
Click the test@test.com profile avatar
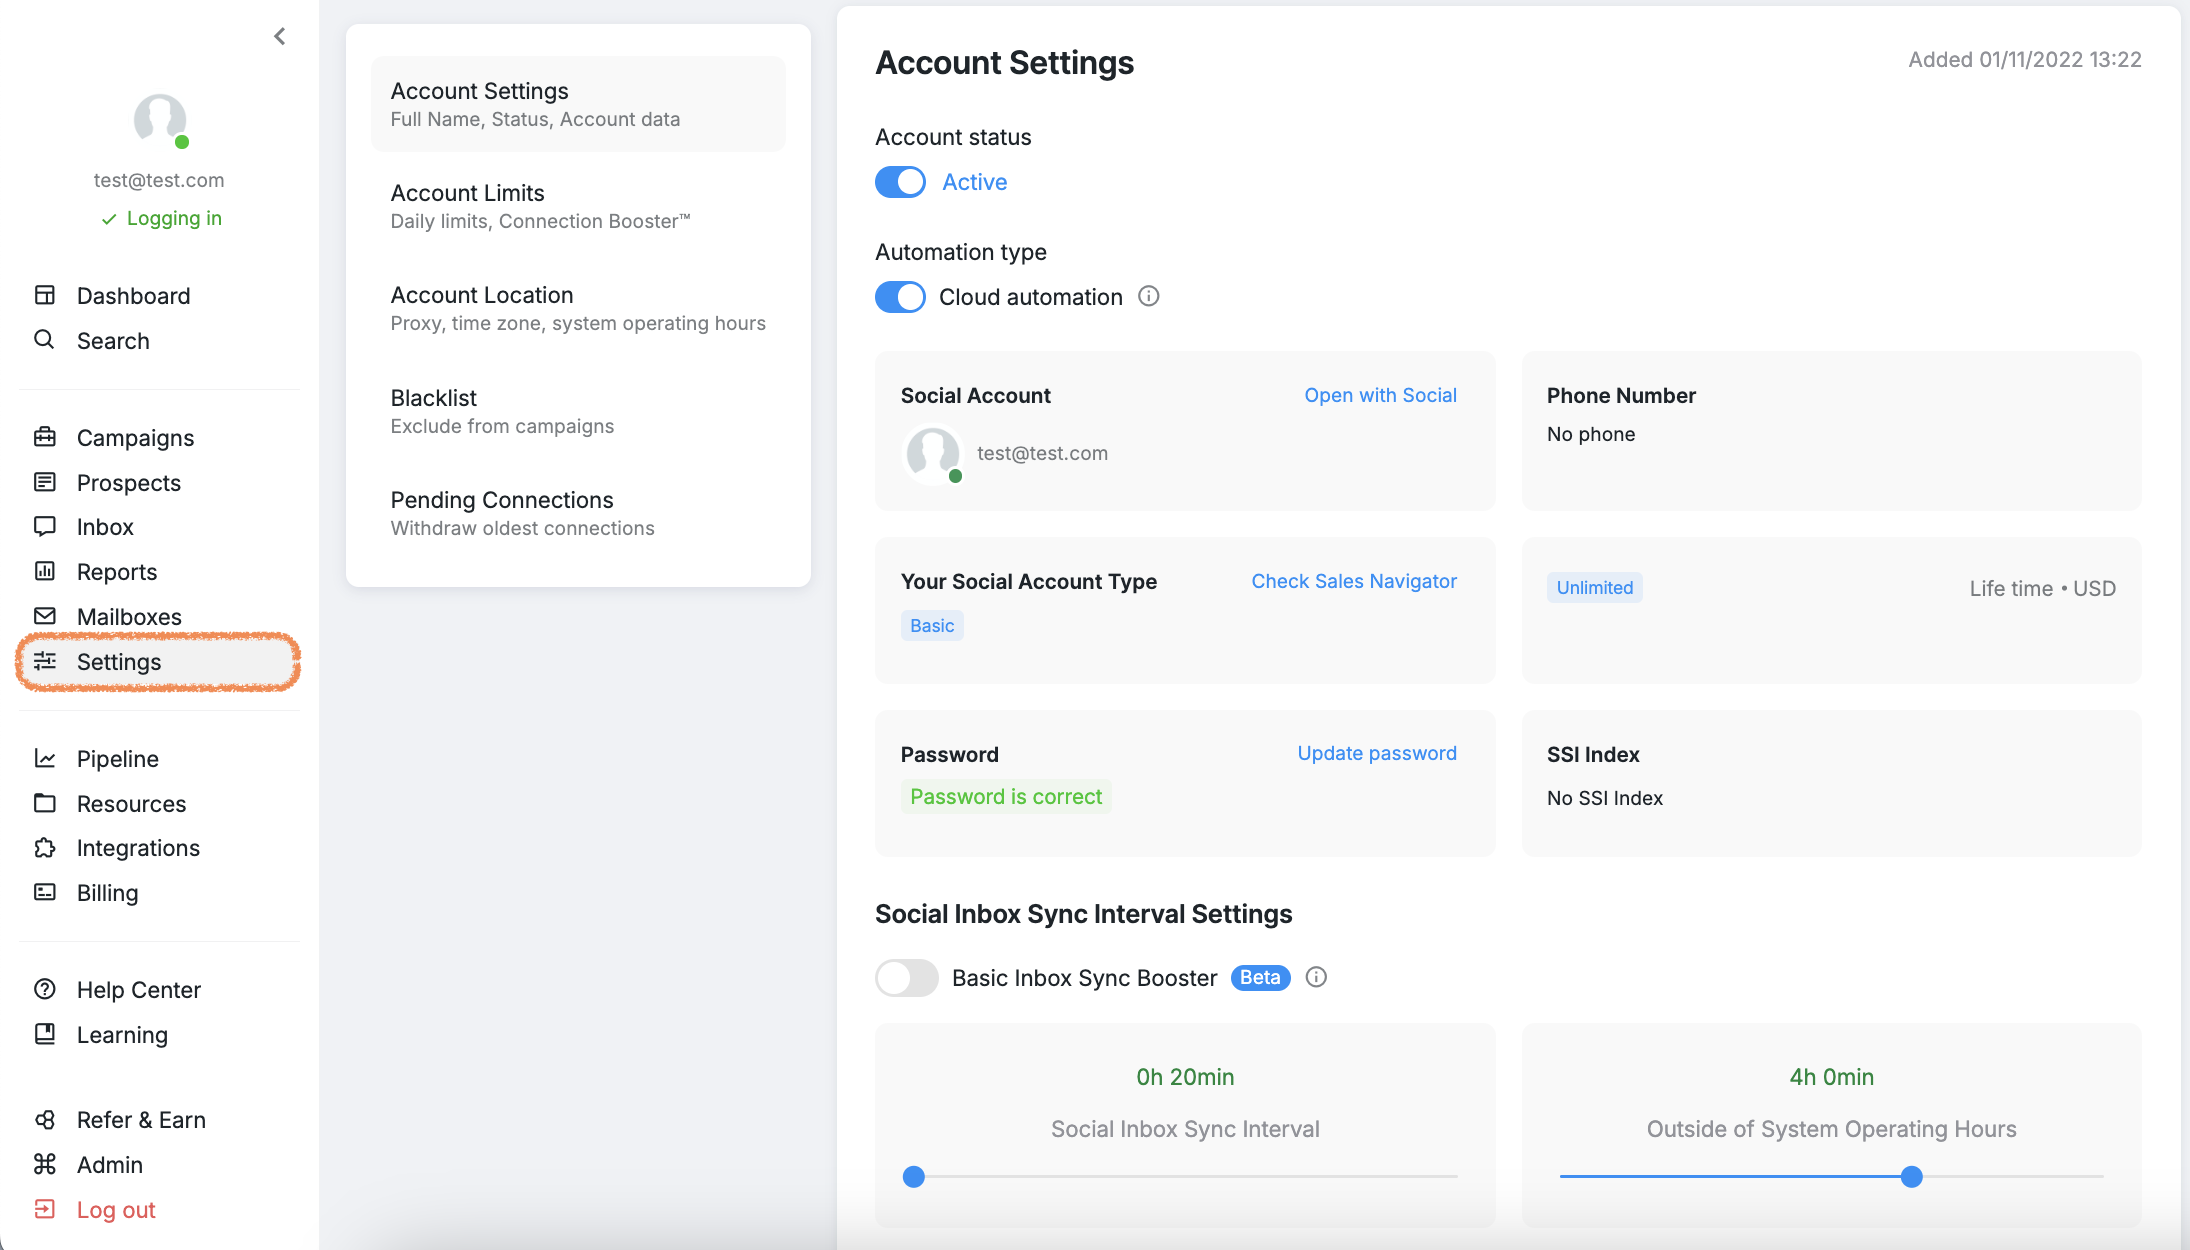coord(160,120)
